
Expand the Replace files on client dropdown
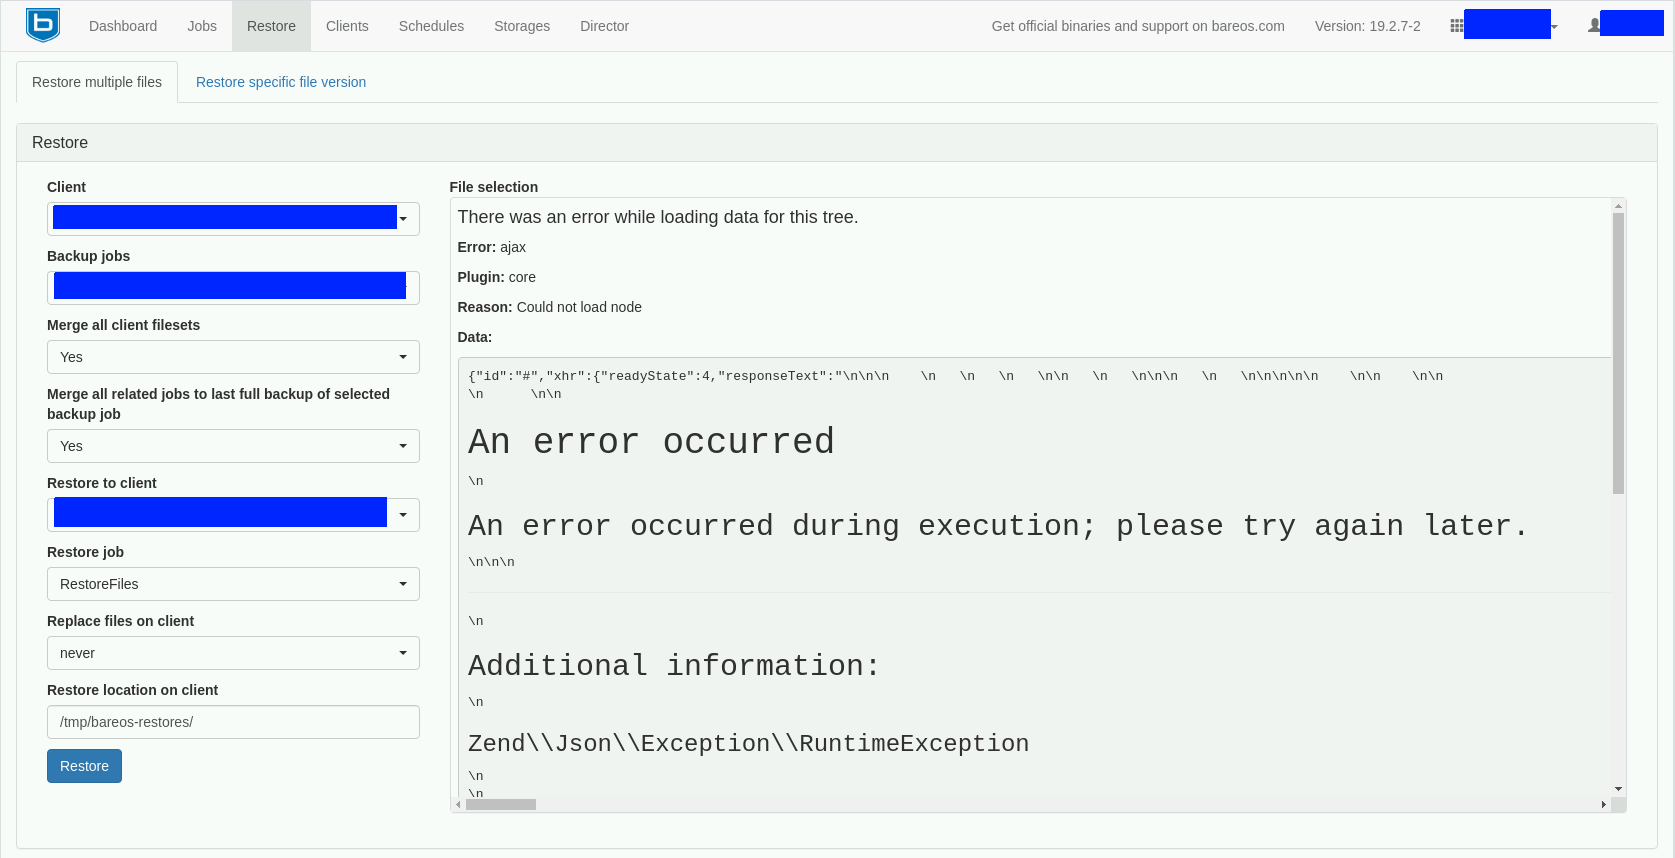point(232,653)
